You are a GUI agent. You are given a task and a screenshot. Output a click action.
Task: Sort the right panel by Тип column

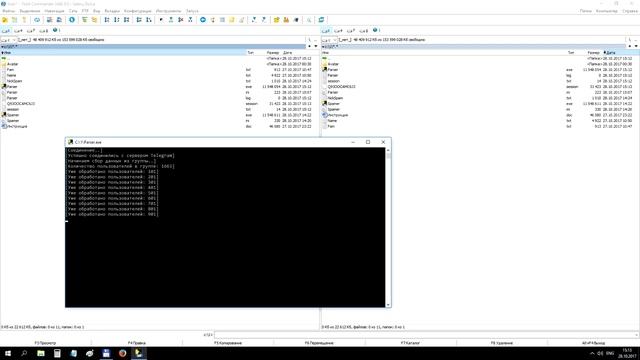(571, 53)
